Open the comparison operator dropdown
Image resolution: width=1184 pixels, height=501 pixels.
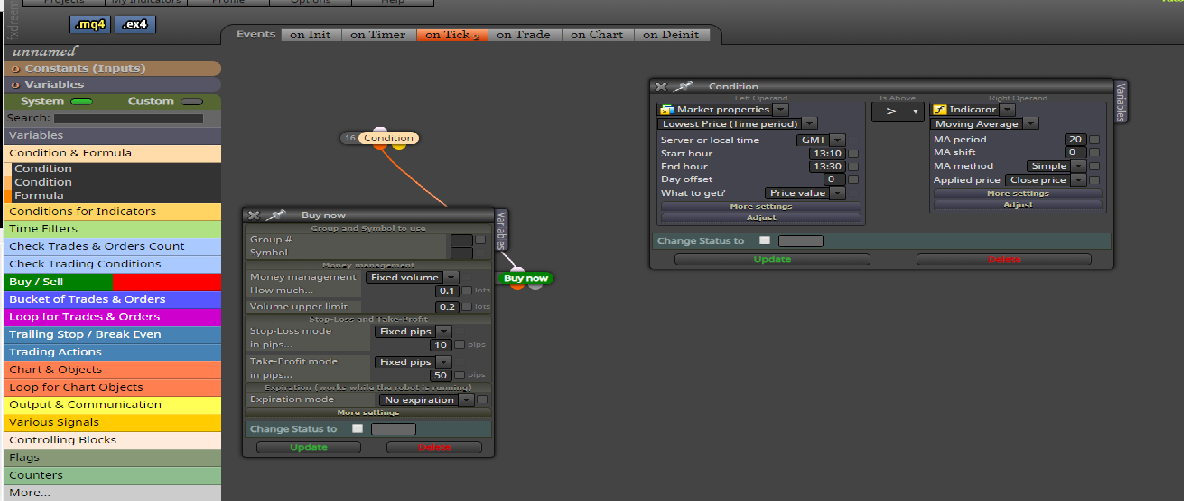[x=898, y=111]
